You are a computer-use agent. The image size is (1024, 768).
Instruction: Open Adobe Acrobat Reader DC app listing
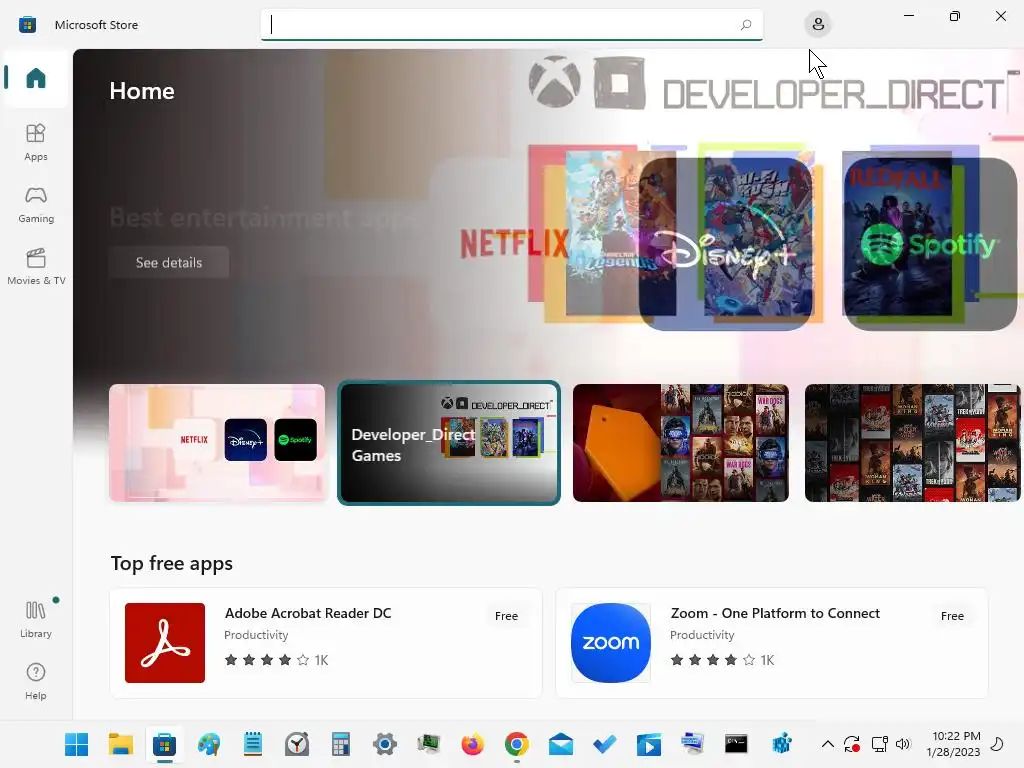[326, 643]
